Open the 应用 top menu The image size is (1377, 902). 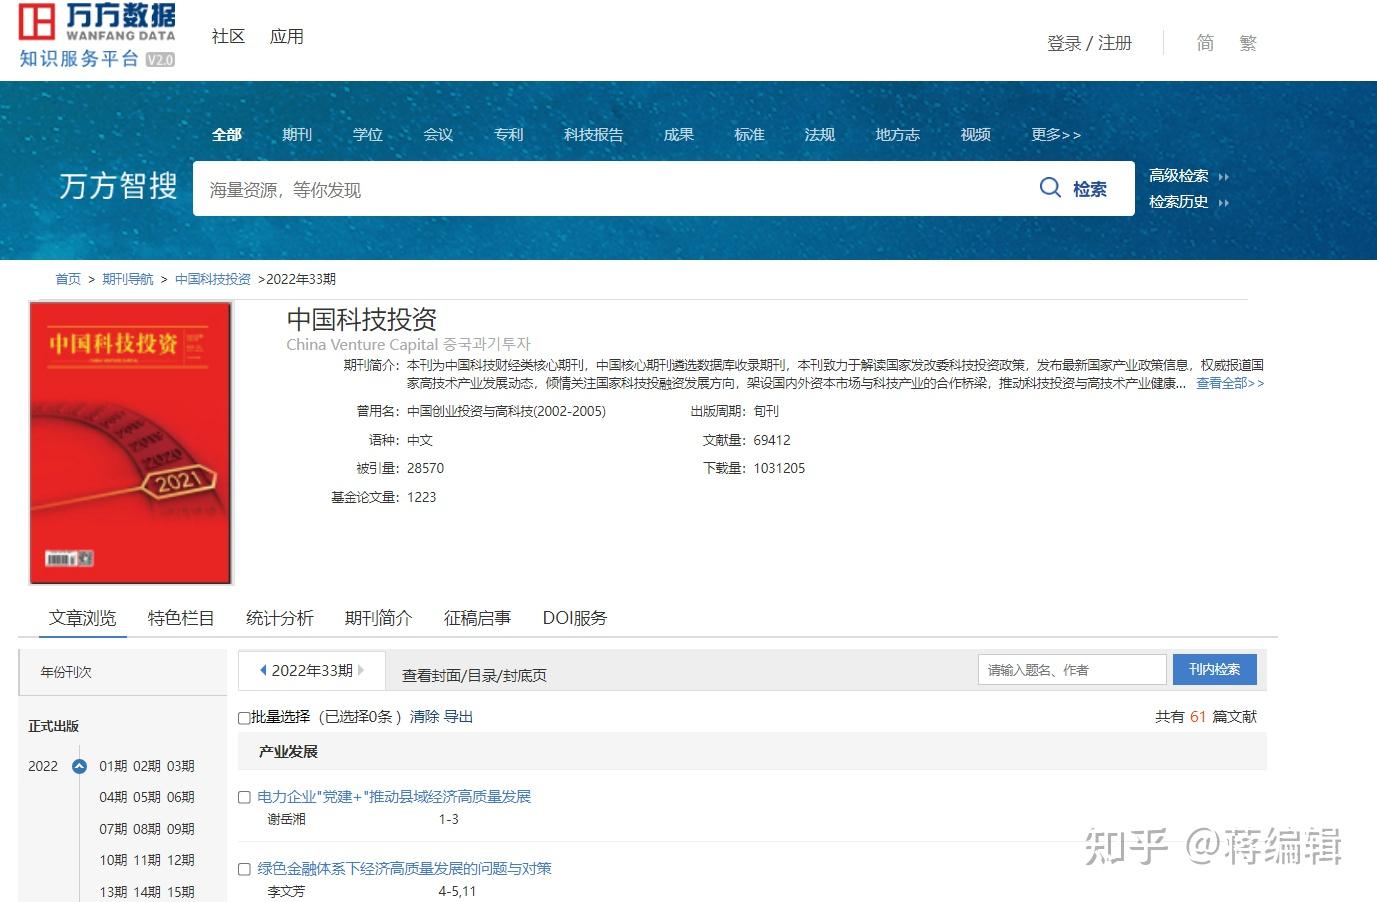tap(286, 36)
